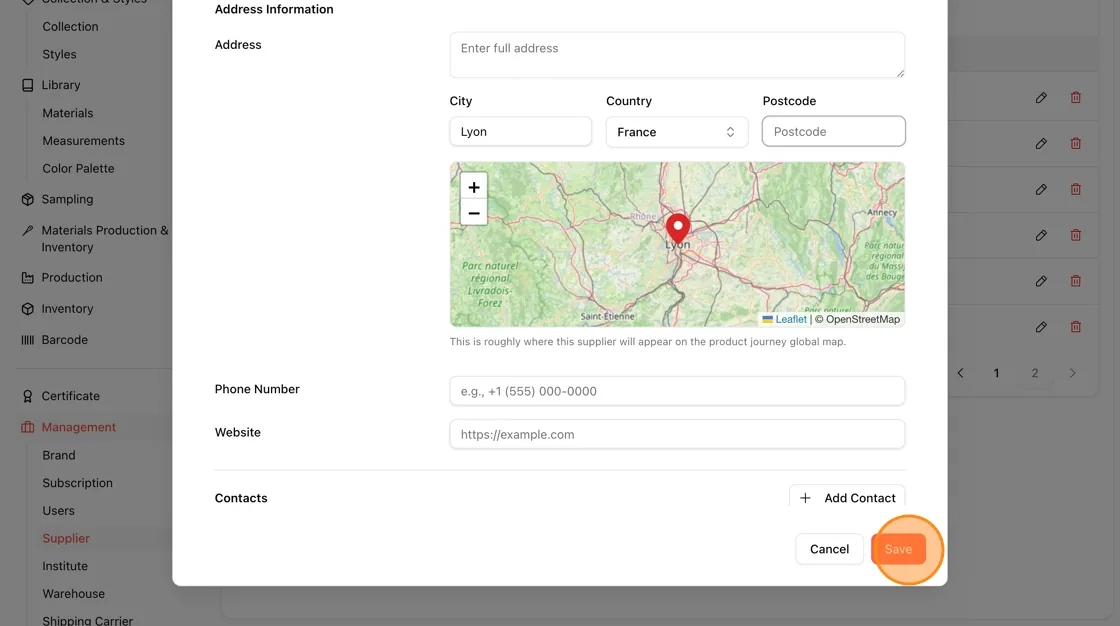
Task: Click the City field containing Lyon
Action: click(x=521, y=131)
